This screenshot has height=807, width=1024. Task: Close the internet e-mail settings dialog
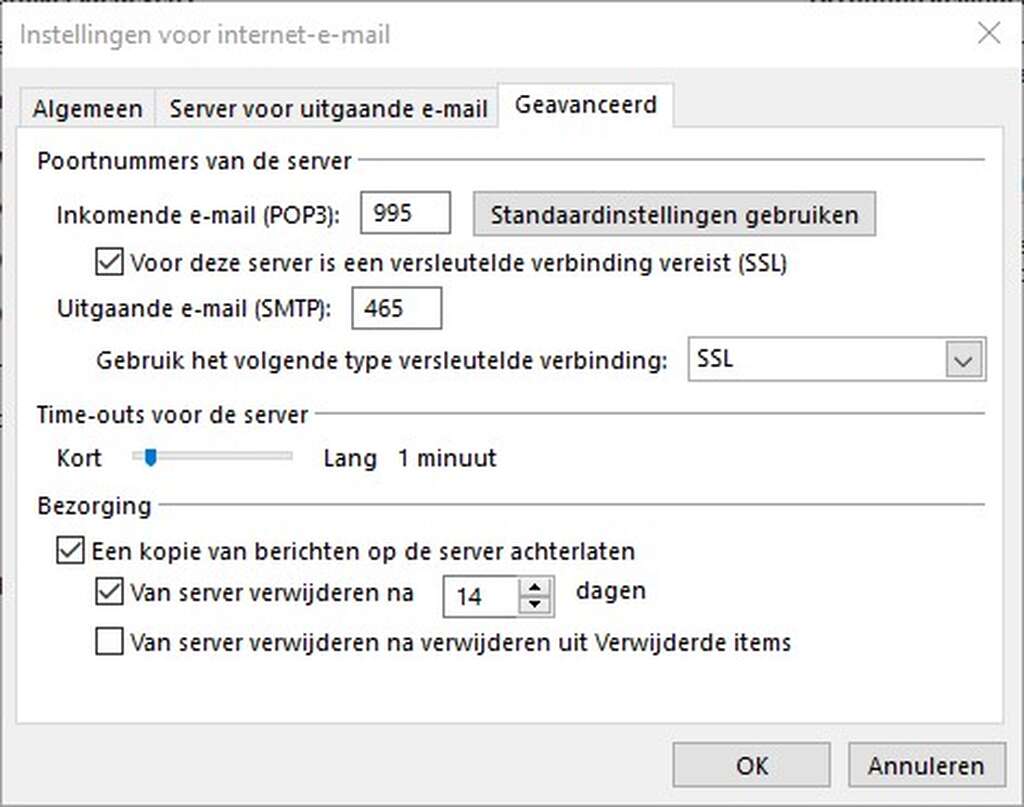point(988,34)
